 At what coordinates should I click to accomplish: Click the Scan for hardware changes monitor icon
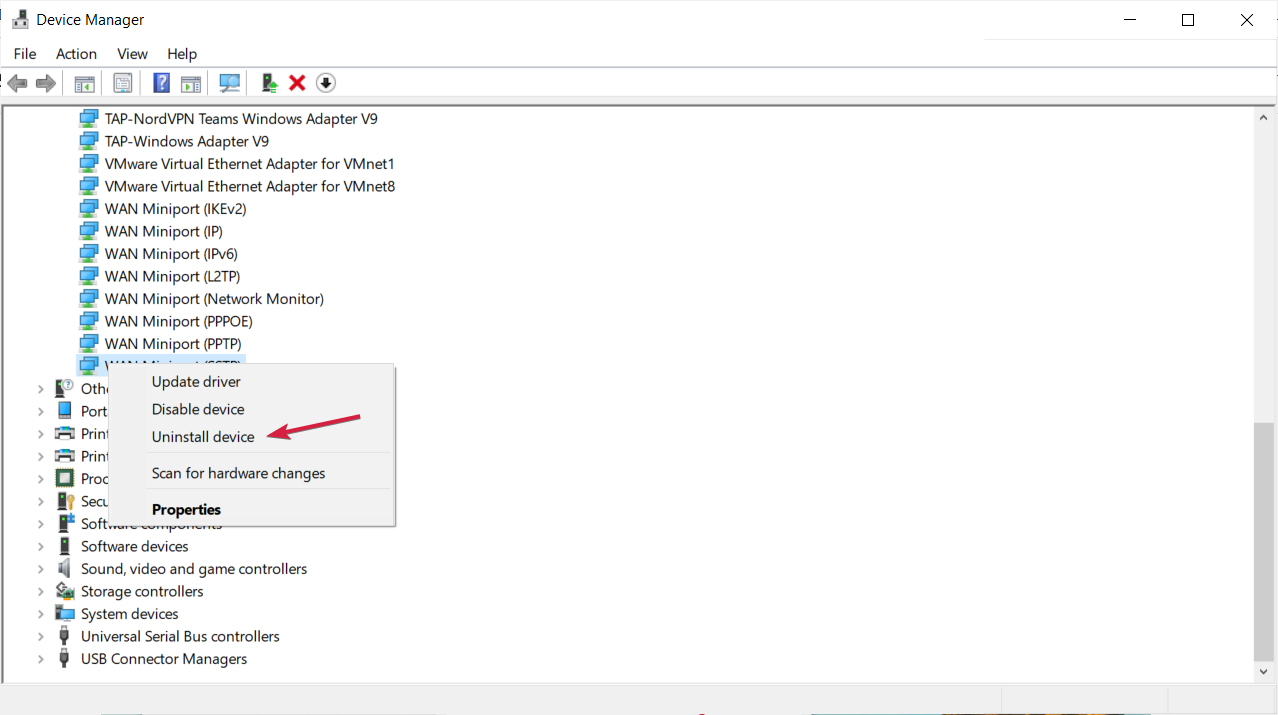click(230, 83)
